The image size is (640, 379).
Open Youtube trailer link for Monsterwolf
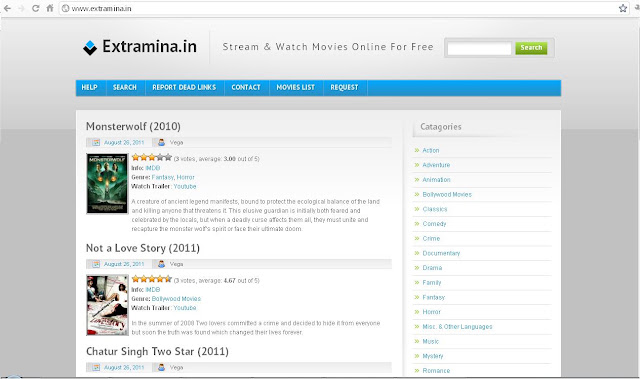point(184,186)
